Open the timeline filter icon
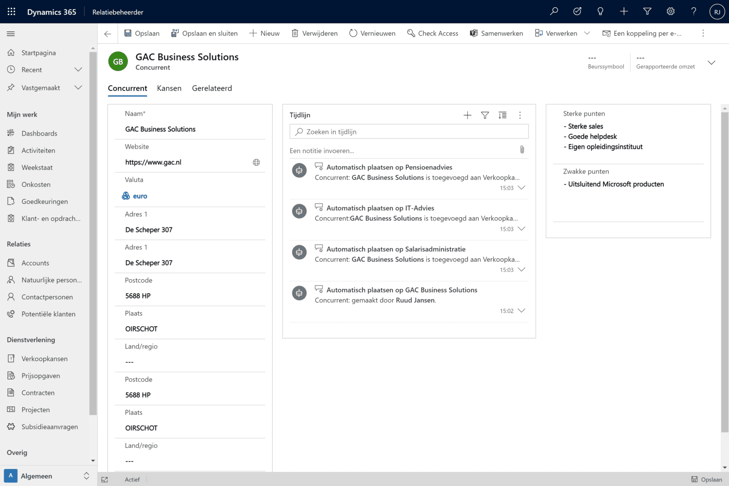 tap(485, 115)
